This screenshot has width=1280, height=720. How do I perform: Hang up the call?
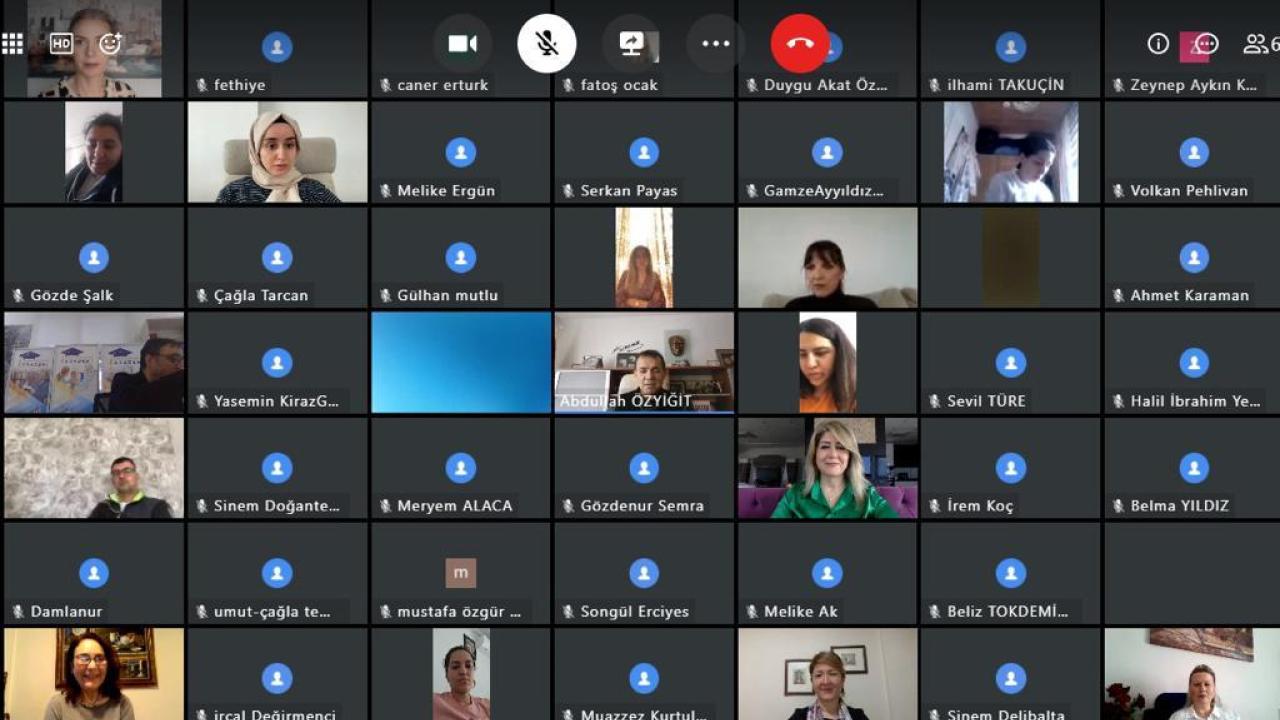[800, 43]
